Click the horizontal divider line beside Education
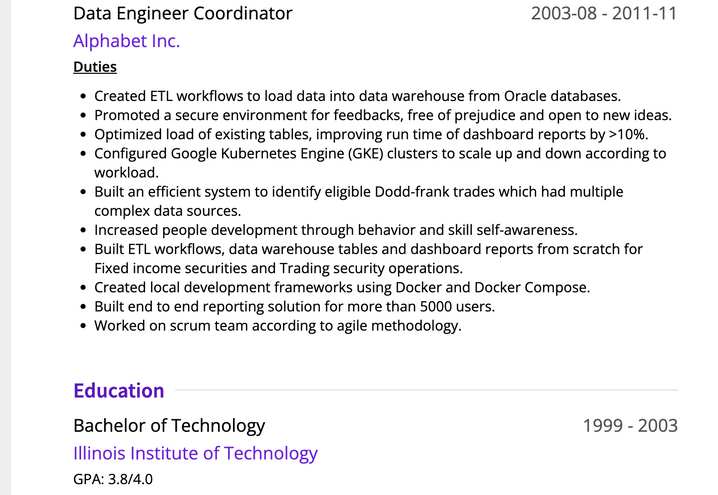 426,390
